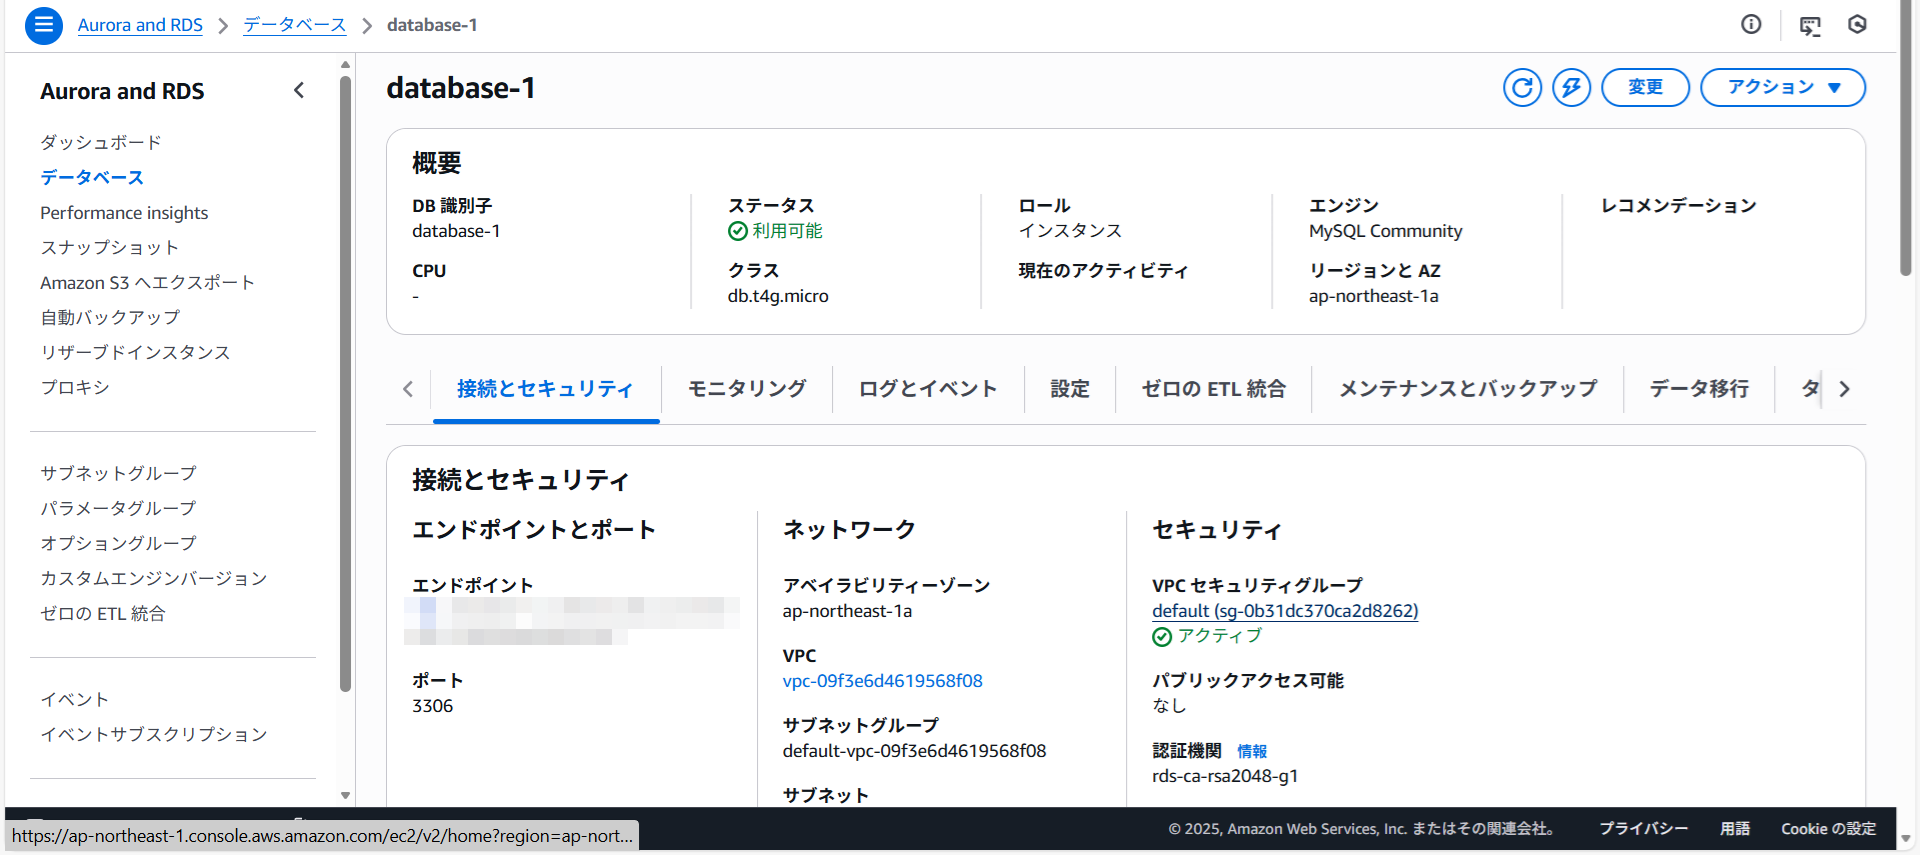This screenshot has width=1920, height=855.
Task: Click the hexagon settings icon in header
Action: pyautogui.click(x=1857, y=25)
